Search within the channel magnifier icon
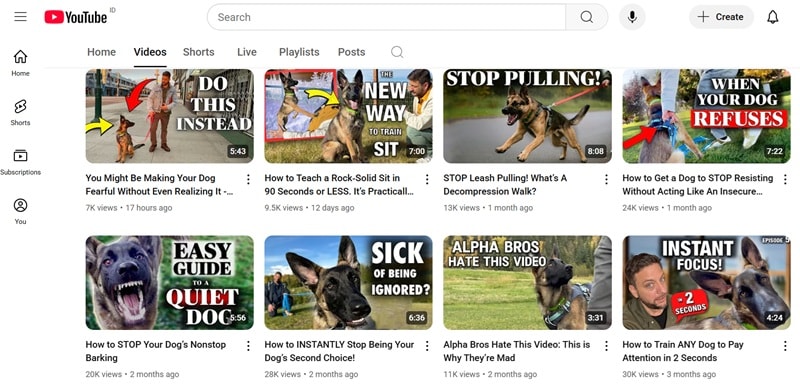Image resolution: width=800 pixels, height=386 pixels. point(397,52)
